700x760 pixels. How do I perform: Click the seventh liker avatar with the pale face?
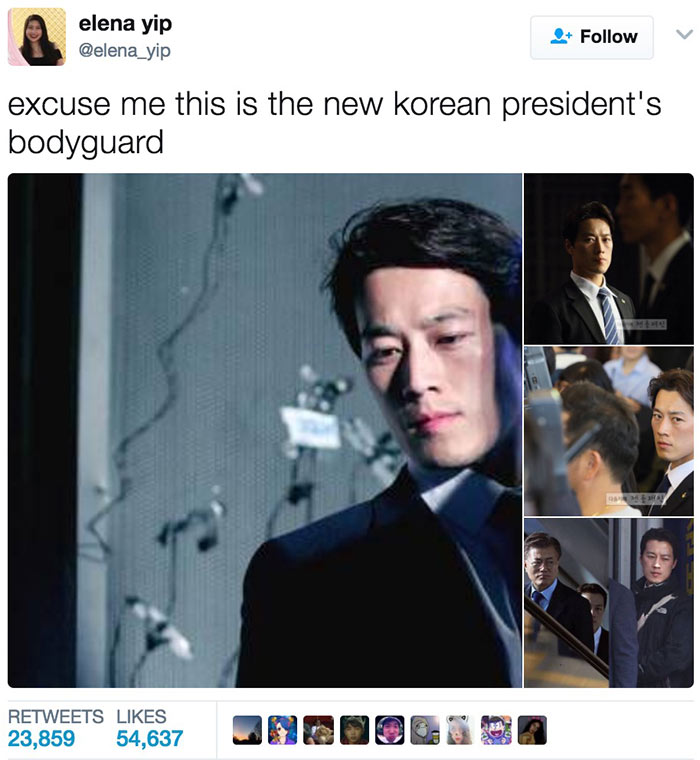click(461, 730)
